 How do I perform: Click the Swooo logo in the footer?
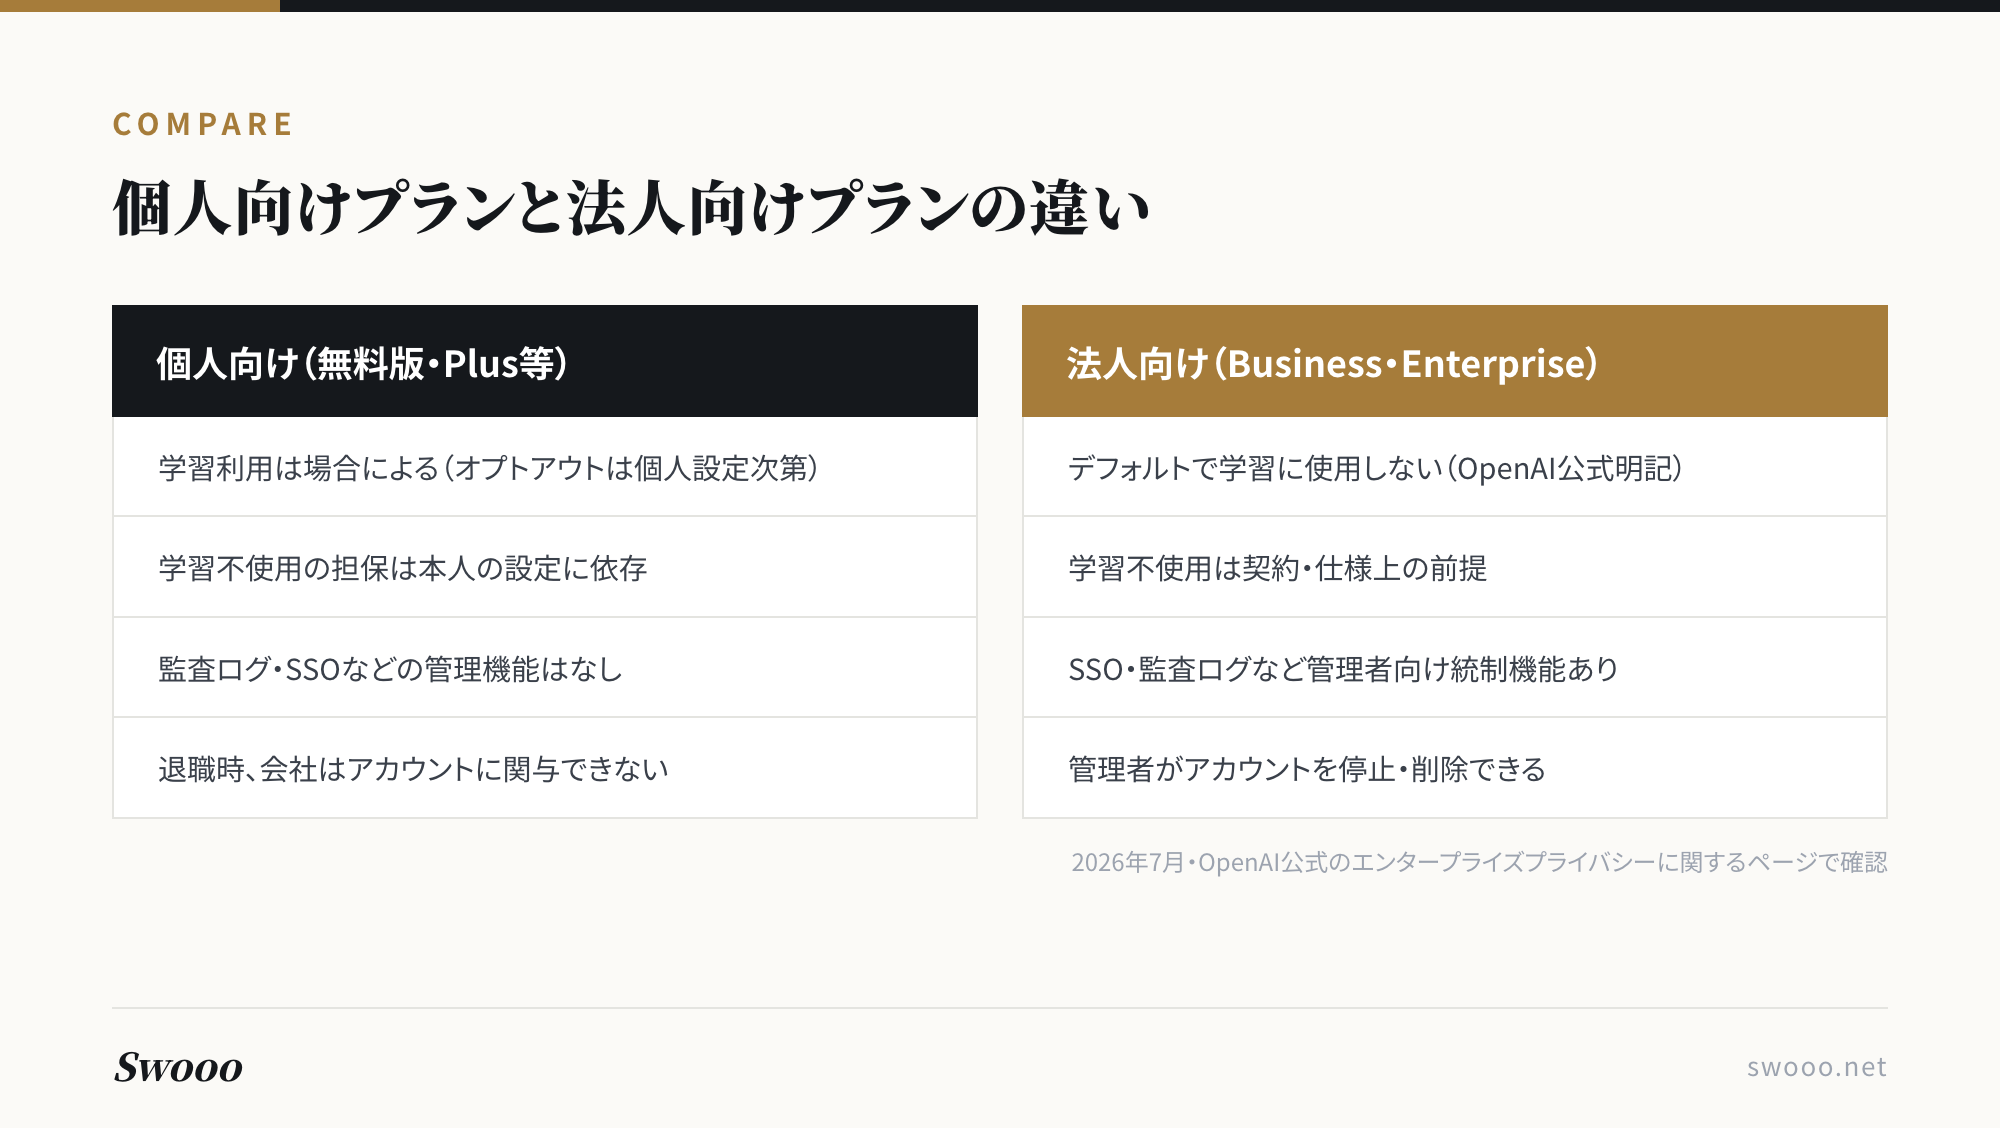pyautogui.click(x=178, y=1067)
